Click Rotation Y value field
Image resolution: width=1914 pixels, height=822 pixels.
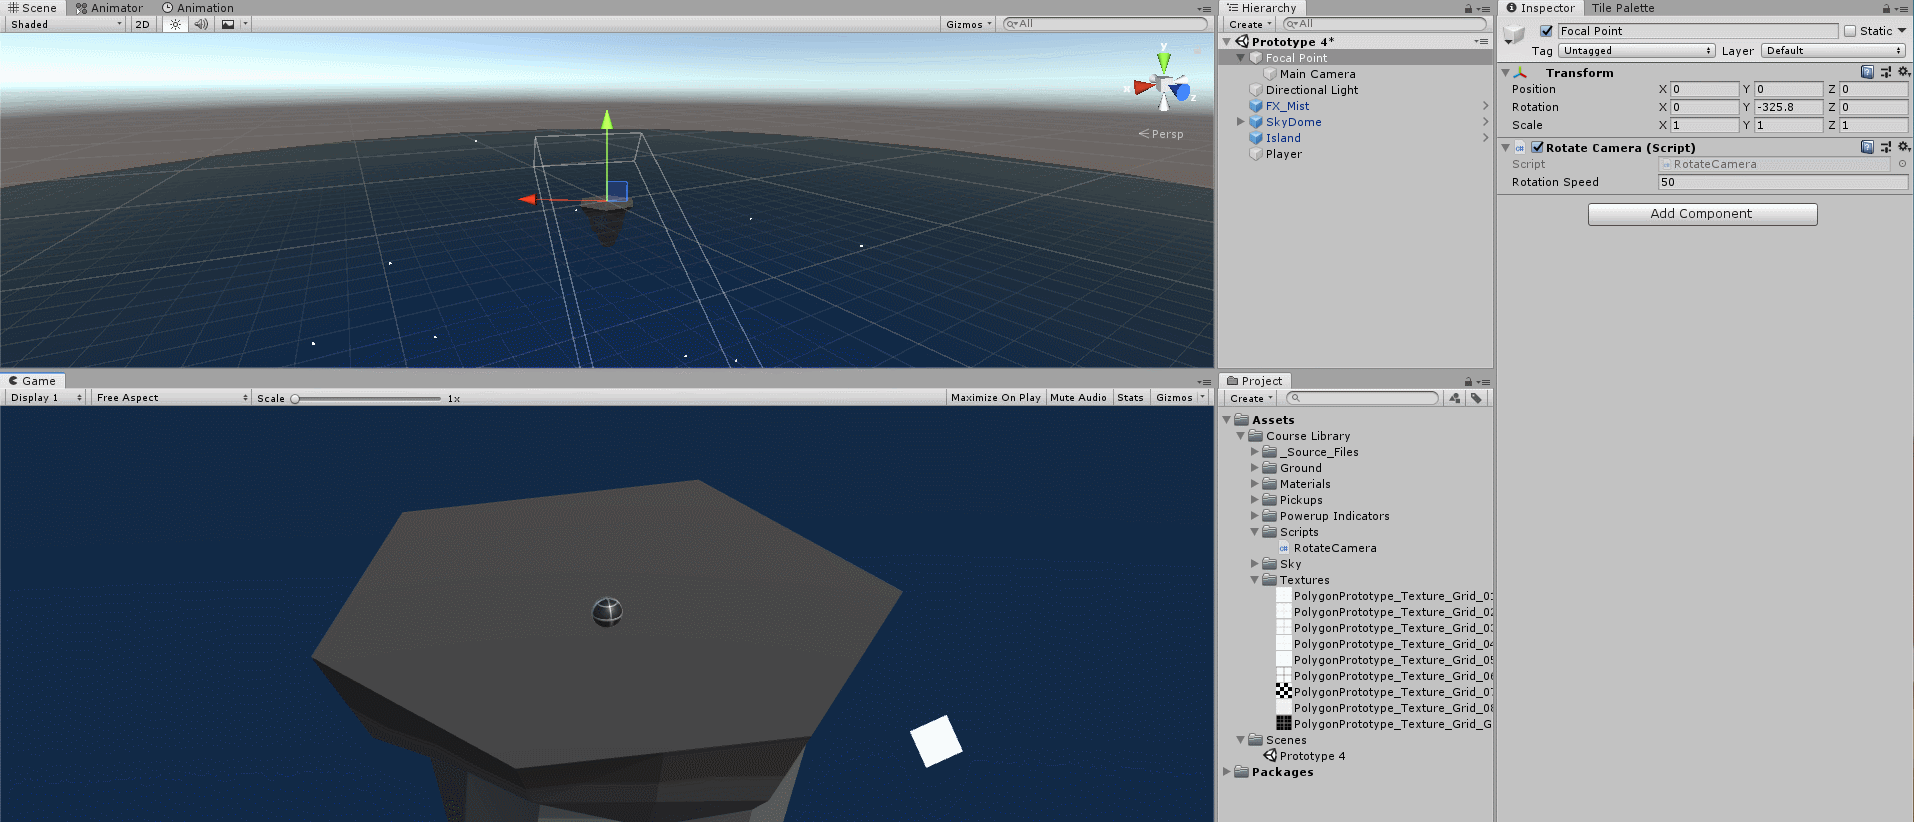coord(1789,107)
